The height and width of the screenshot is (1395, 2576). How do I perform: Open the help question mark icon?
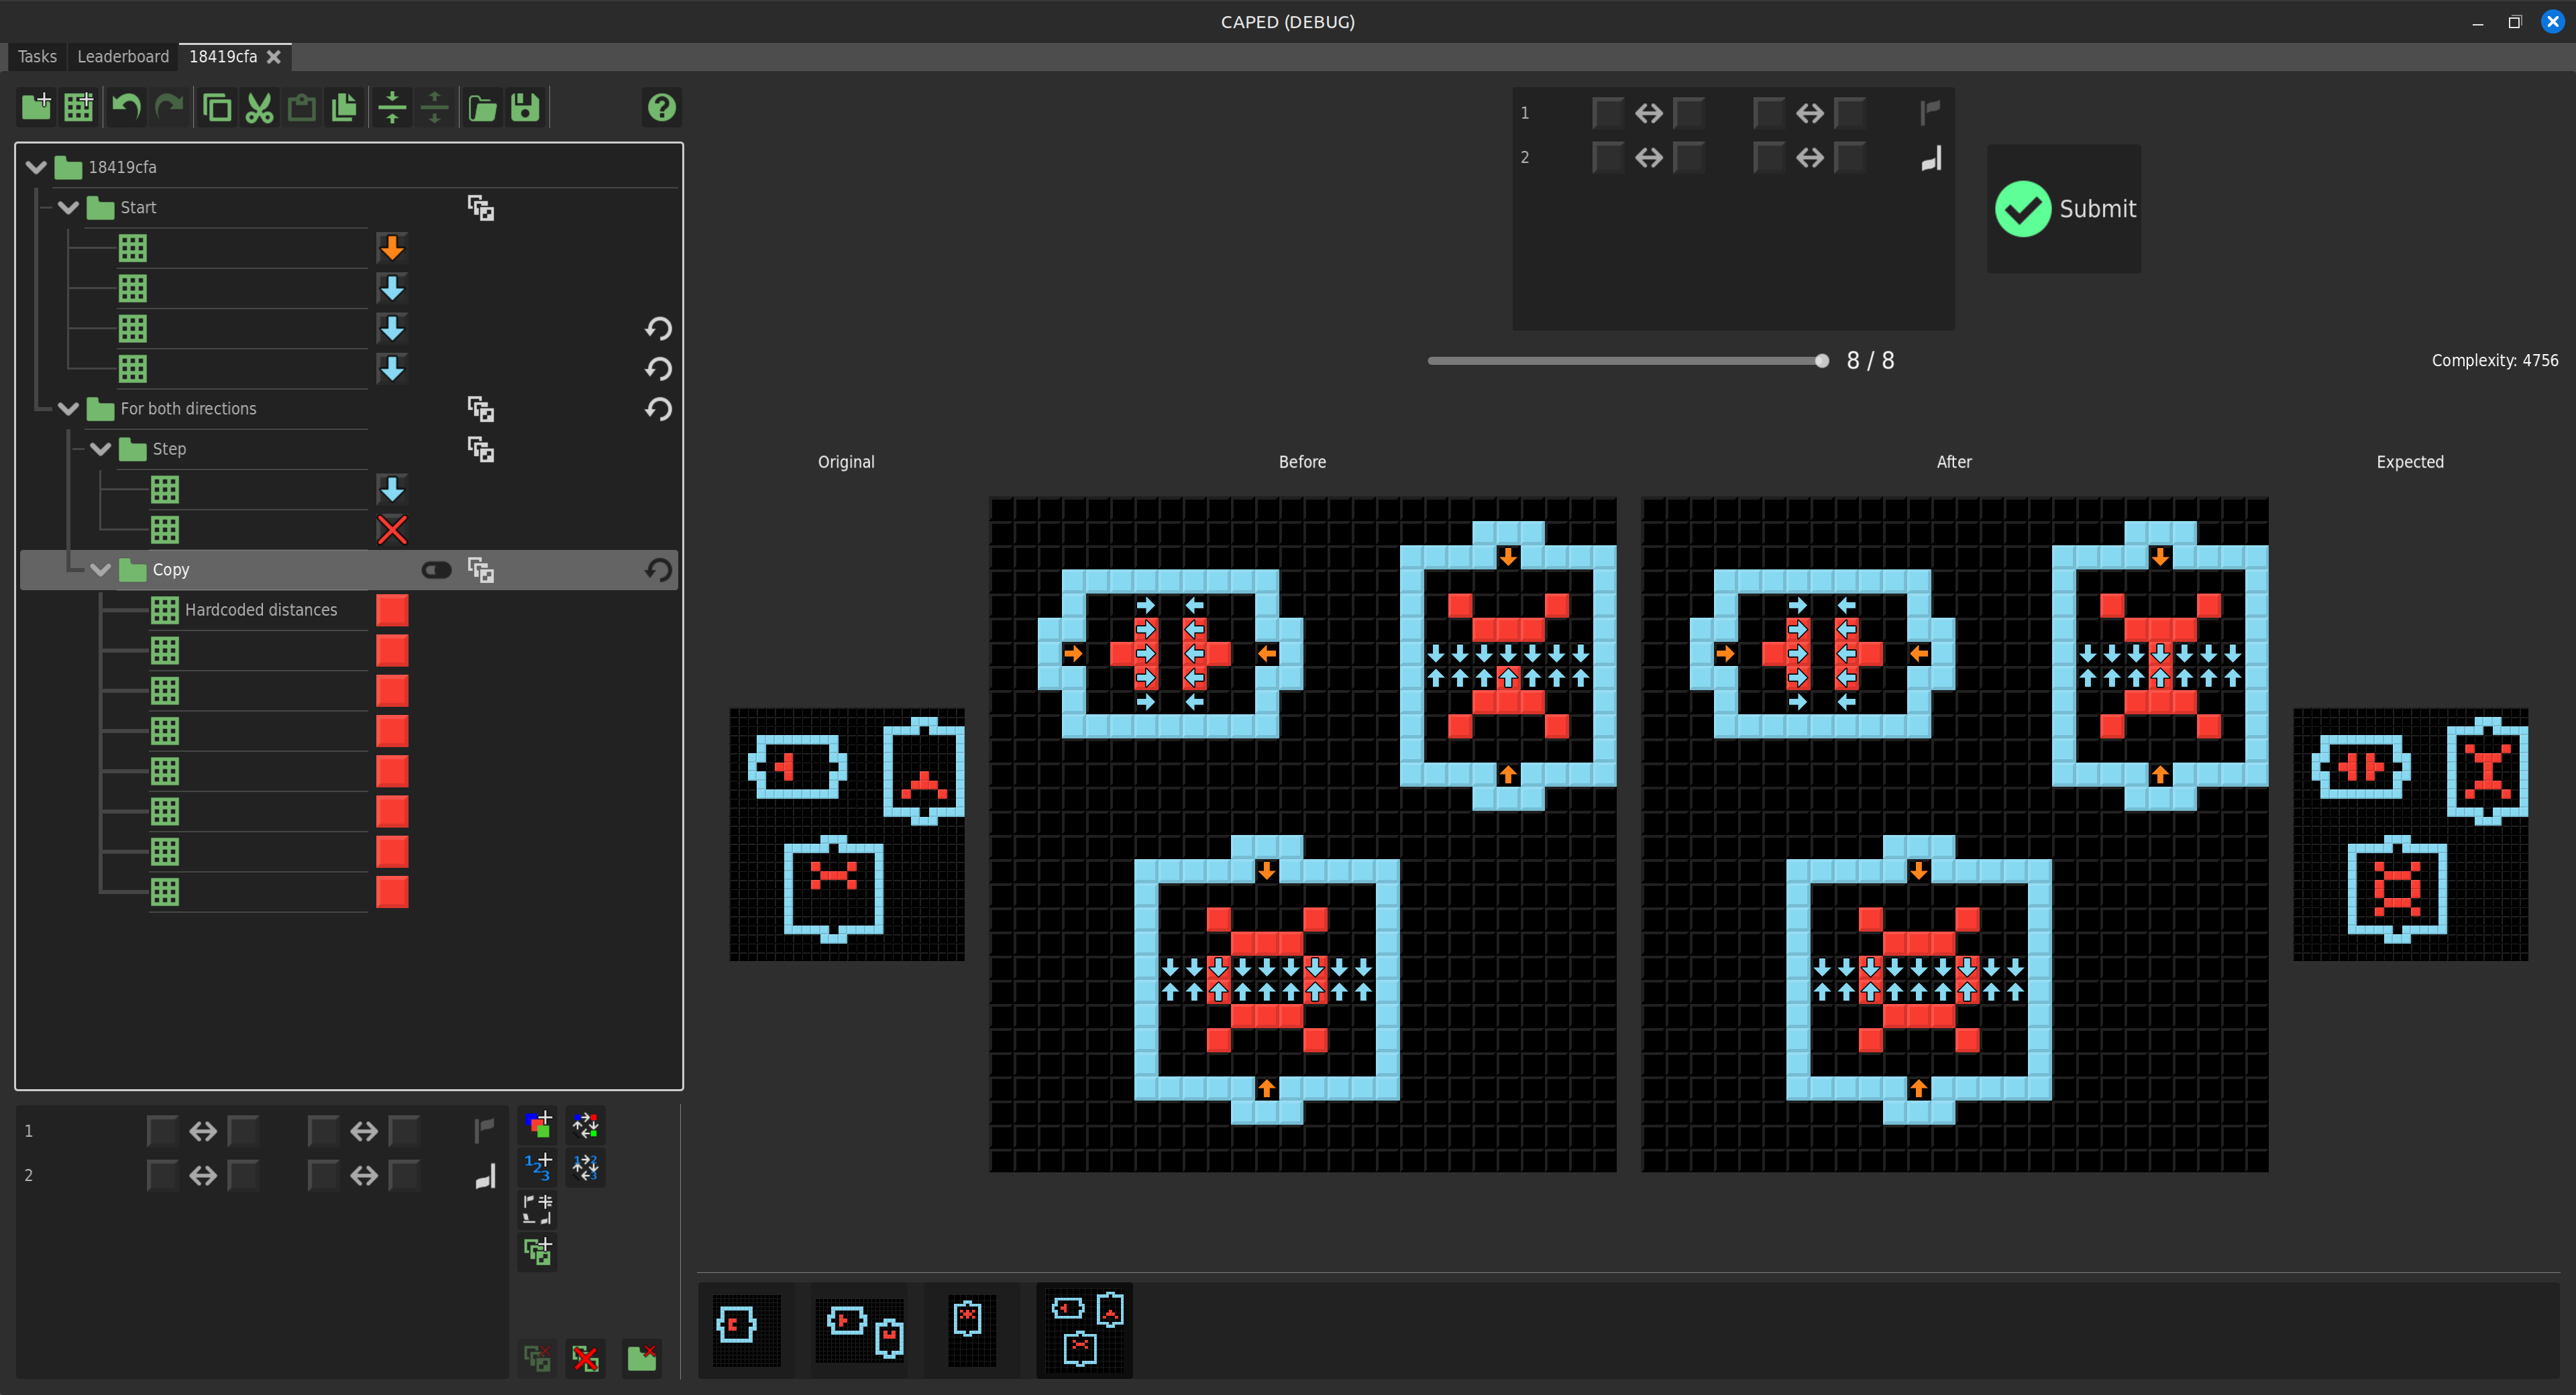coord(661,107)
